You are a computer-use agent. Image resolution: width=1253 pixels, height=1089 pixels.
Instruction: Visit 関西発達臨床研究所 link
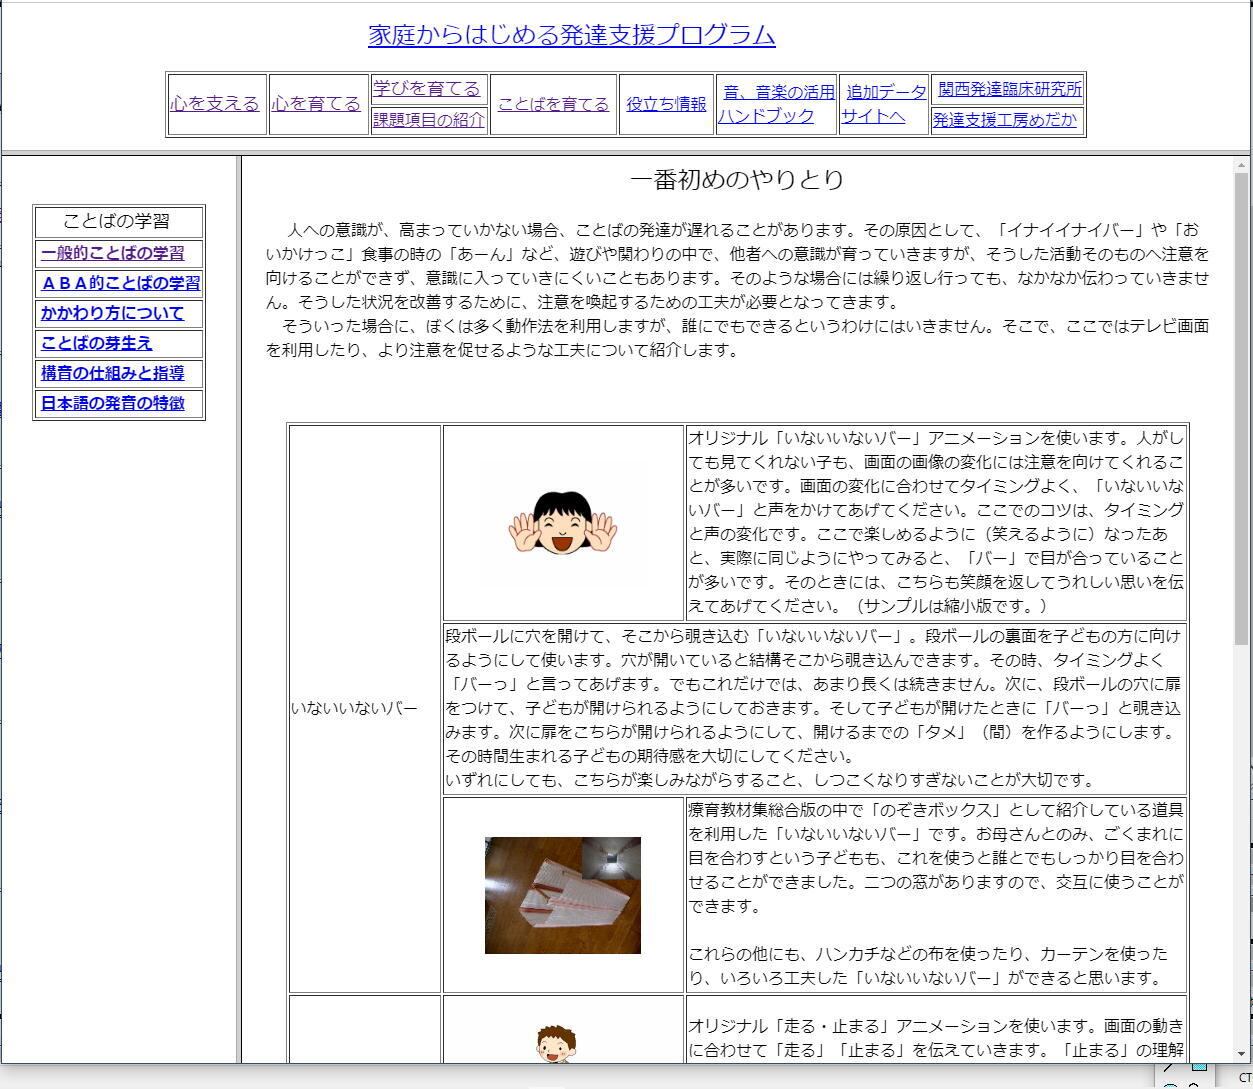1009,89
